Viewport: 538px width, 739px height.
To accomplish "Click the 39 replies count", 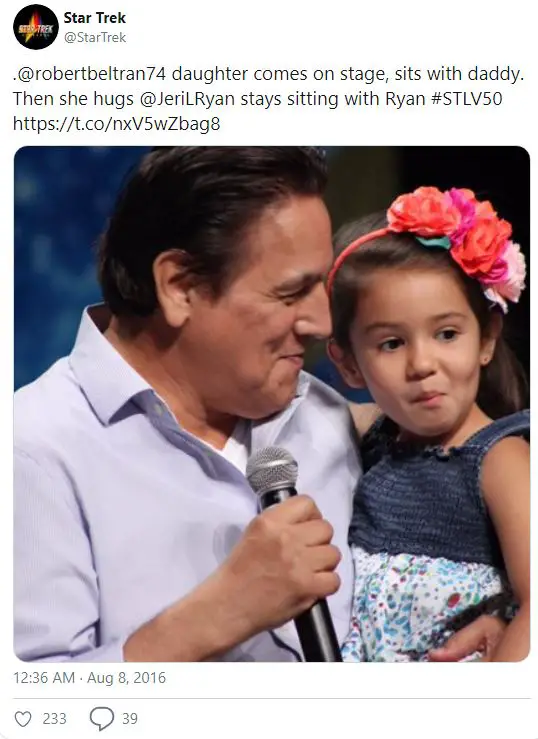I will [x=130, y=719].
